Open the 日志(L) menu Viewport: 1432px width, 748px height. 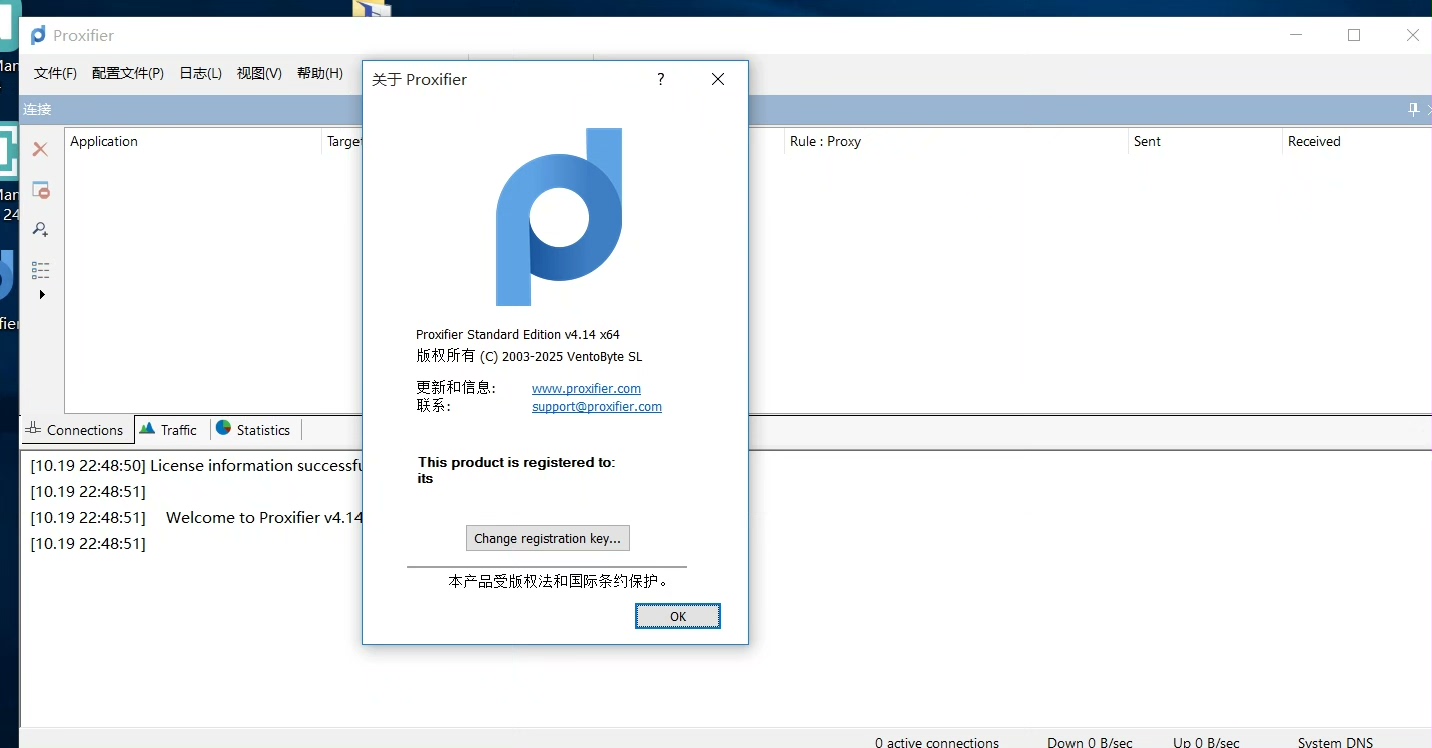[200, 73]
